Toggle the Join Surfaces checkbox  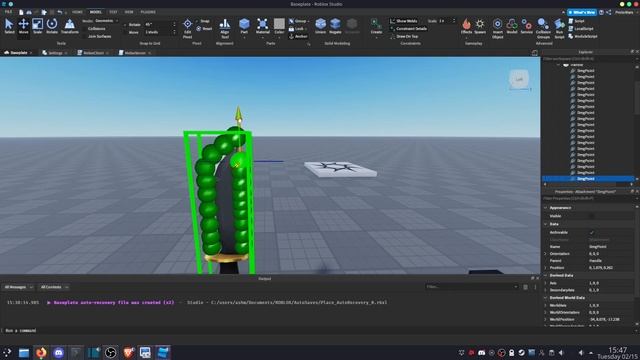tap(85, 36)
